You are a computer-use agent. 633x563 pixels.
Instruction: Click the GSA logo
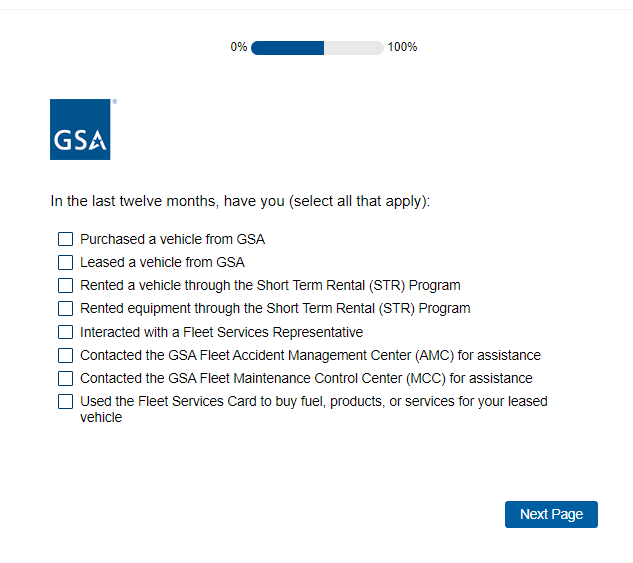click(80, 129)
